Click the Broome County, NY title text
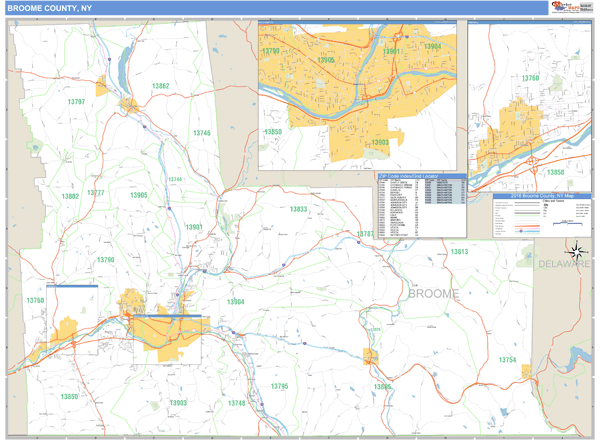This screenshot has width=600, height=440. pos(50,8)
